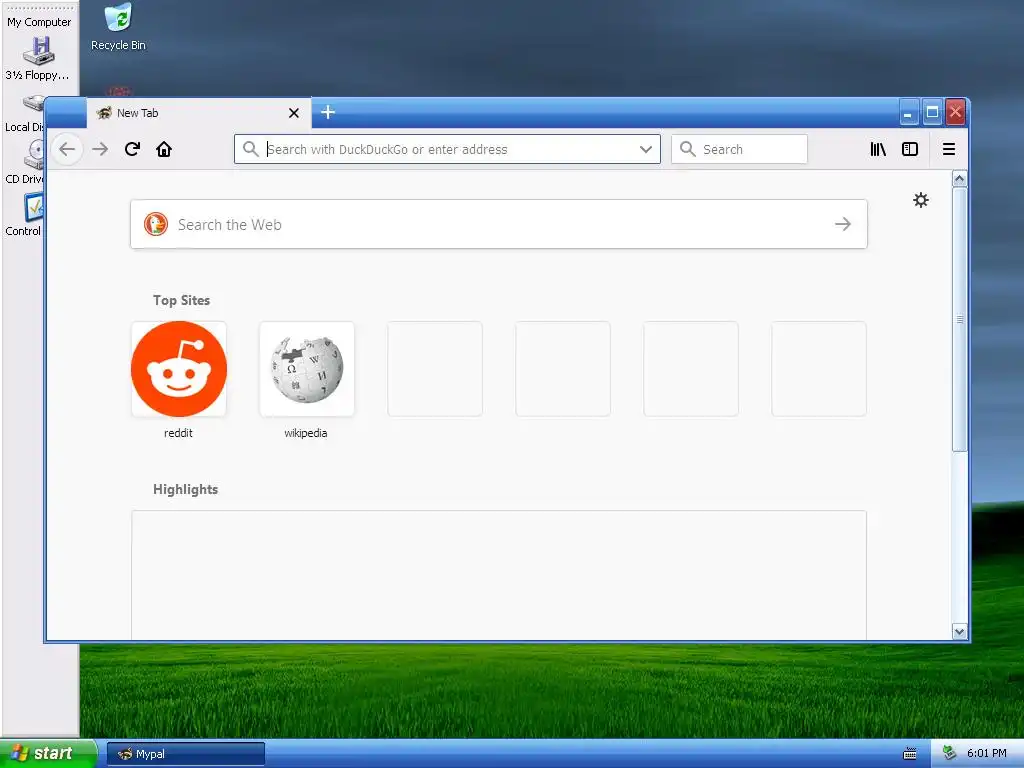Open the hamburger application menu
This screenshot has width=1024, height=768.
tap(949, 150)
